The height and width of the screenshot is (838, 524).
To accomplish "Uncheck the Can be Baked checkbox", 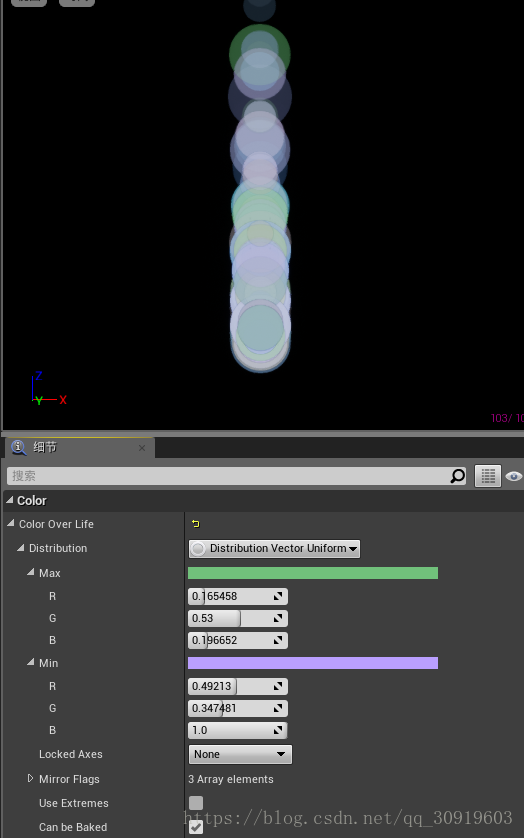I will pos(196,826).
